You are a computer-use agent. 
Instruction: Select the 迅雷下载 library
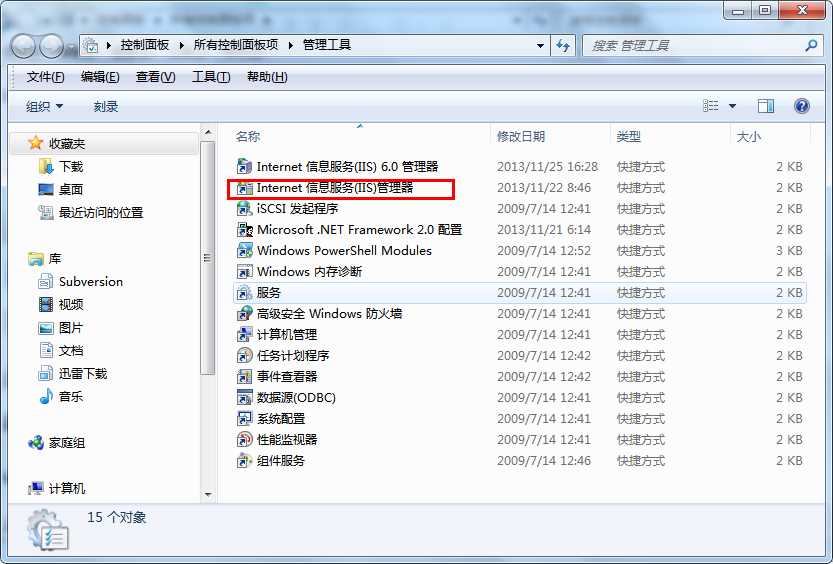tap(73, 373)
